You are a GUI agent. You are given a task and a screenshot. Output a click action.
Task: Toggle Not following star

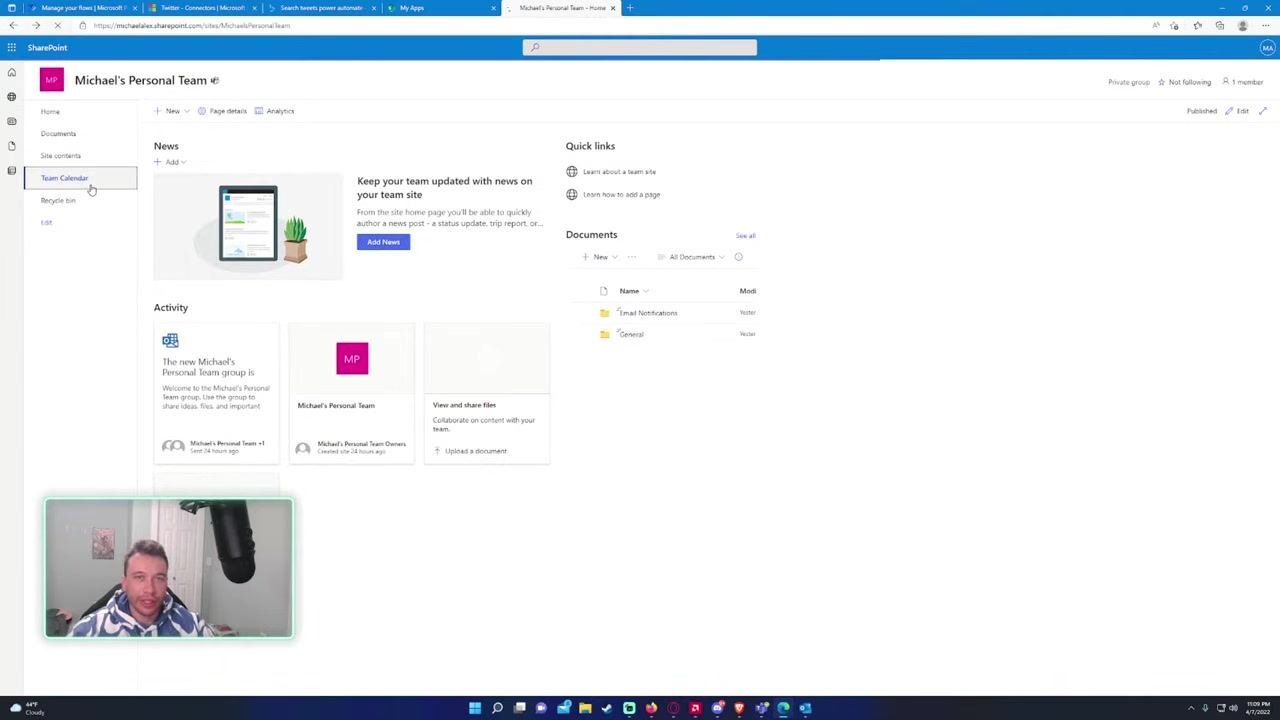pyautogui.click(x=1184, y=82)
